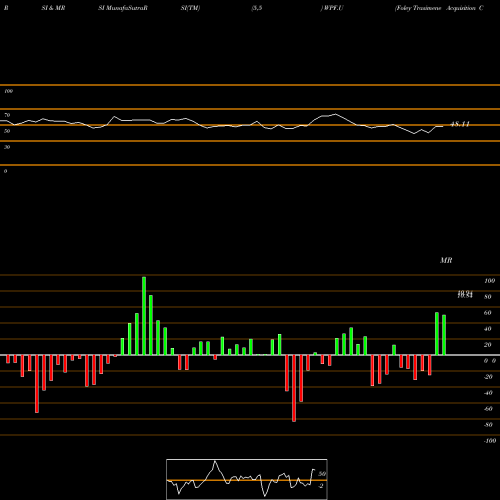Click the -60 label on the MR axis
This screenshot has height=500, width=500.
tap(488, 409)
